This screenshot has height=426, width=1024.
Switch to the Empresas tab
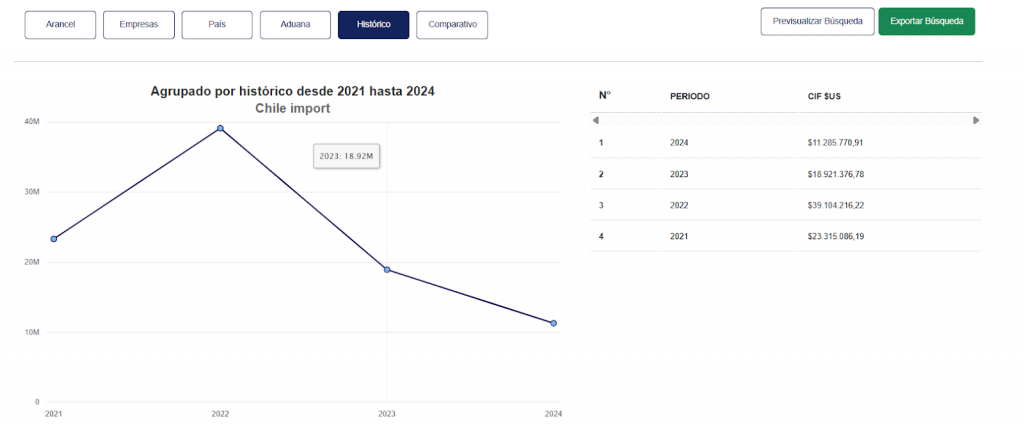click(138, 25)
